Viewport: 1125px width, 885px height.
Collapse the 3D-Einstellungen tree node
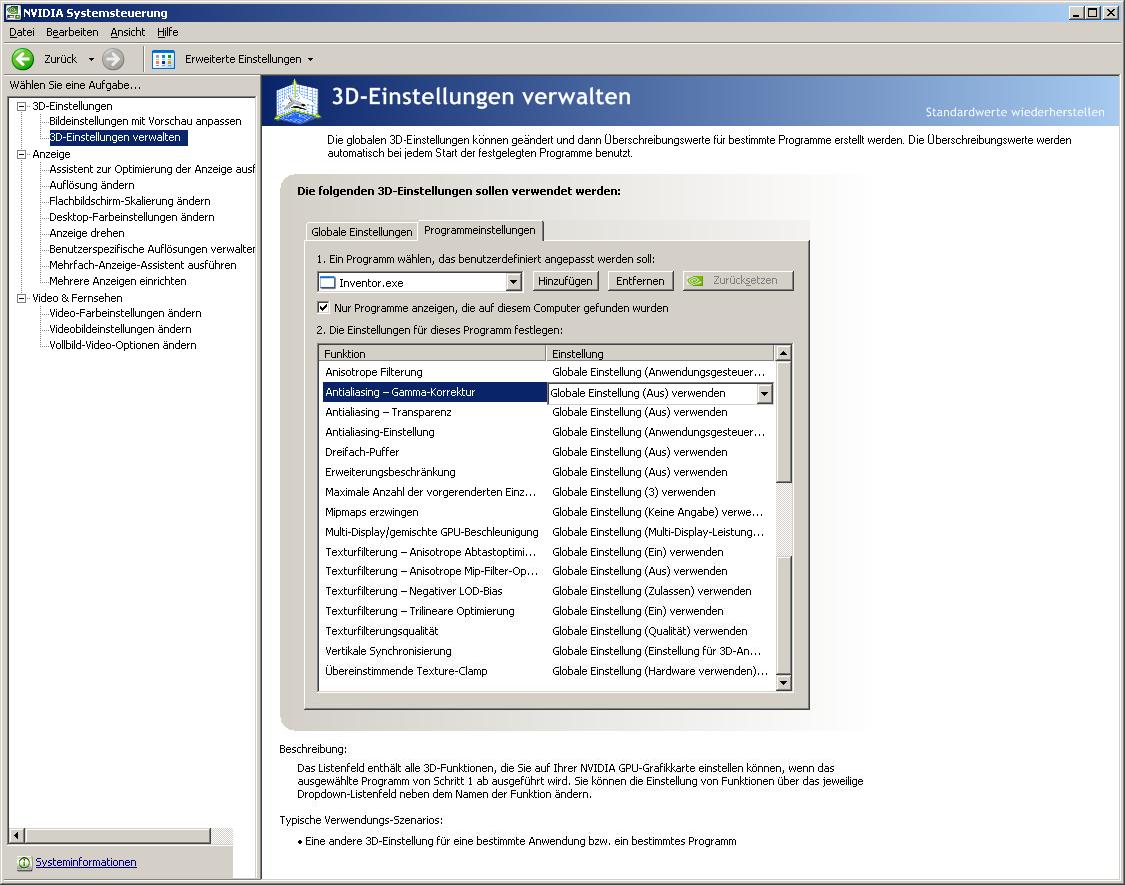click(22, 106)
